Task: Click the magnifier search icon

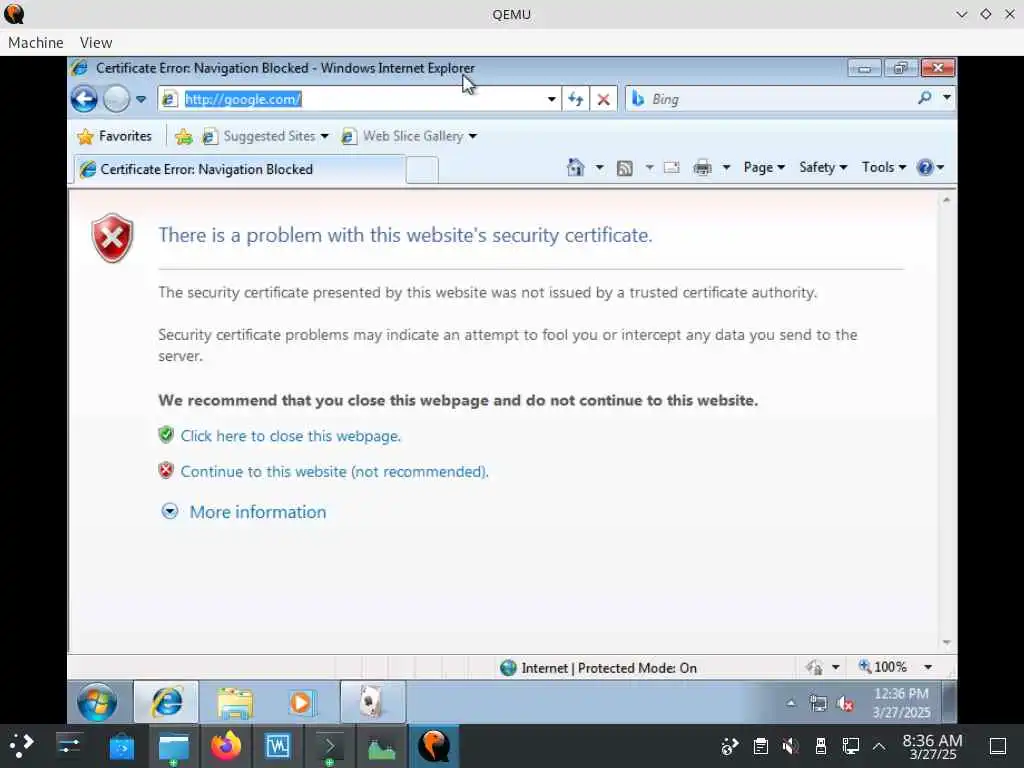Action: tap(924, 99)
